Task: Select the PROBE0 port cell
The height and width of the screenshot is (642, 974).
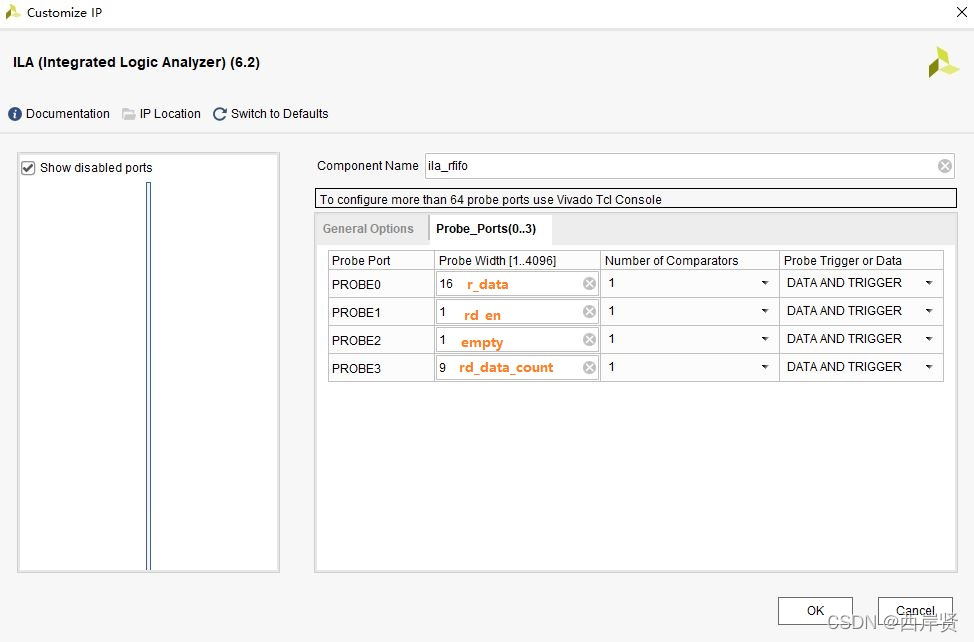Action: pyautogui.click(x=381, y=284)
